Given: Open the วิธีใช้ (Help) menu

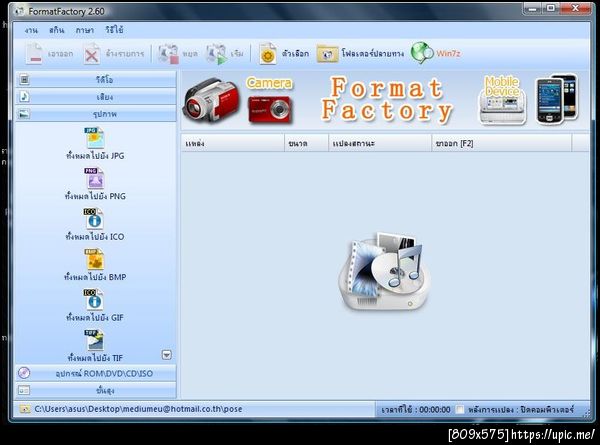Looking at the screenshot, I should 114,30.
